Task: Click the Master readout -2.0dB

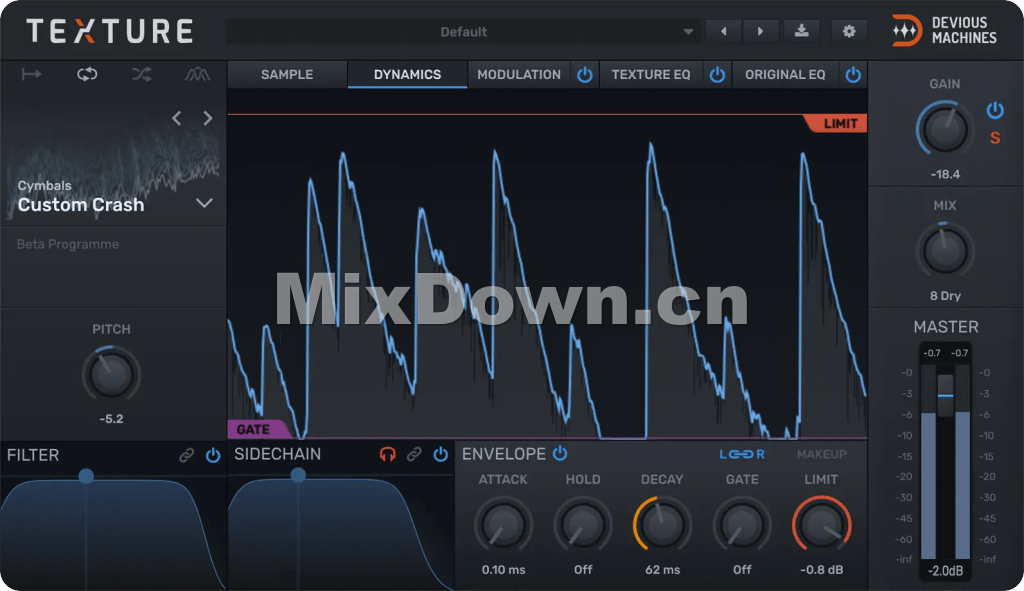Action: coord(946,571)
